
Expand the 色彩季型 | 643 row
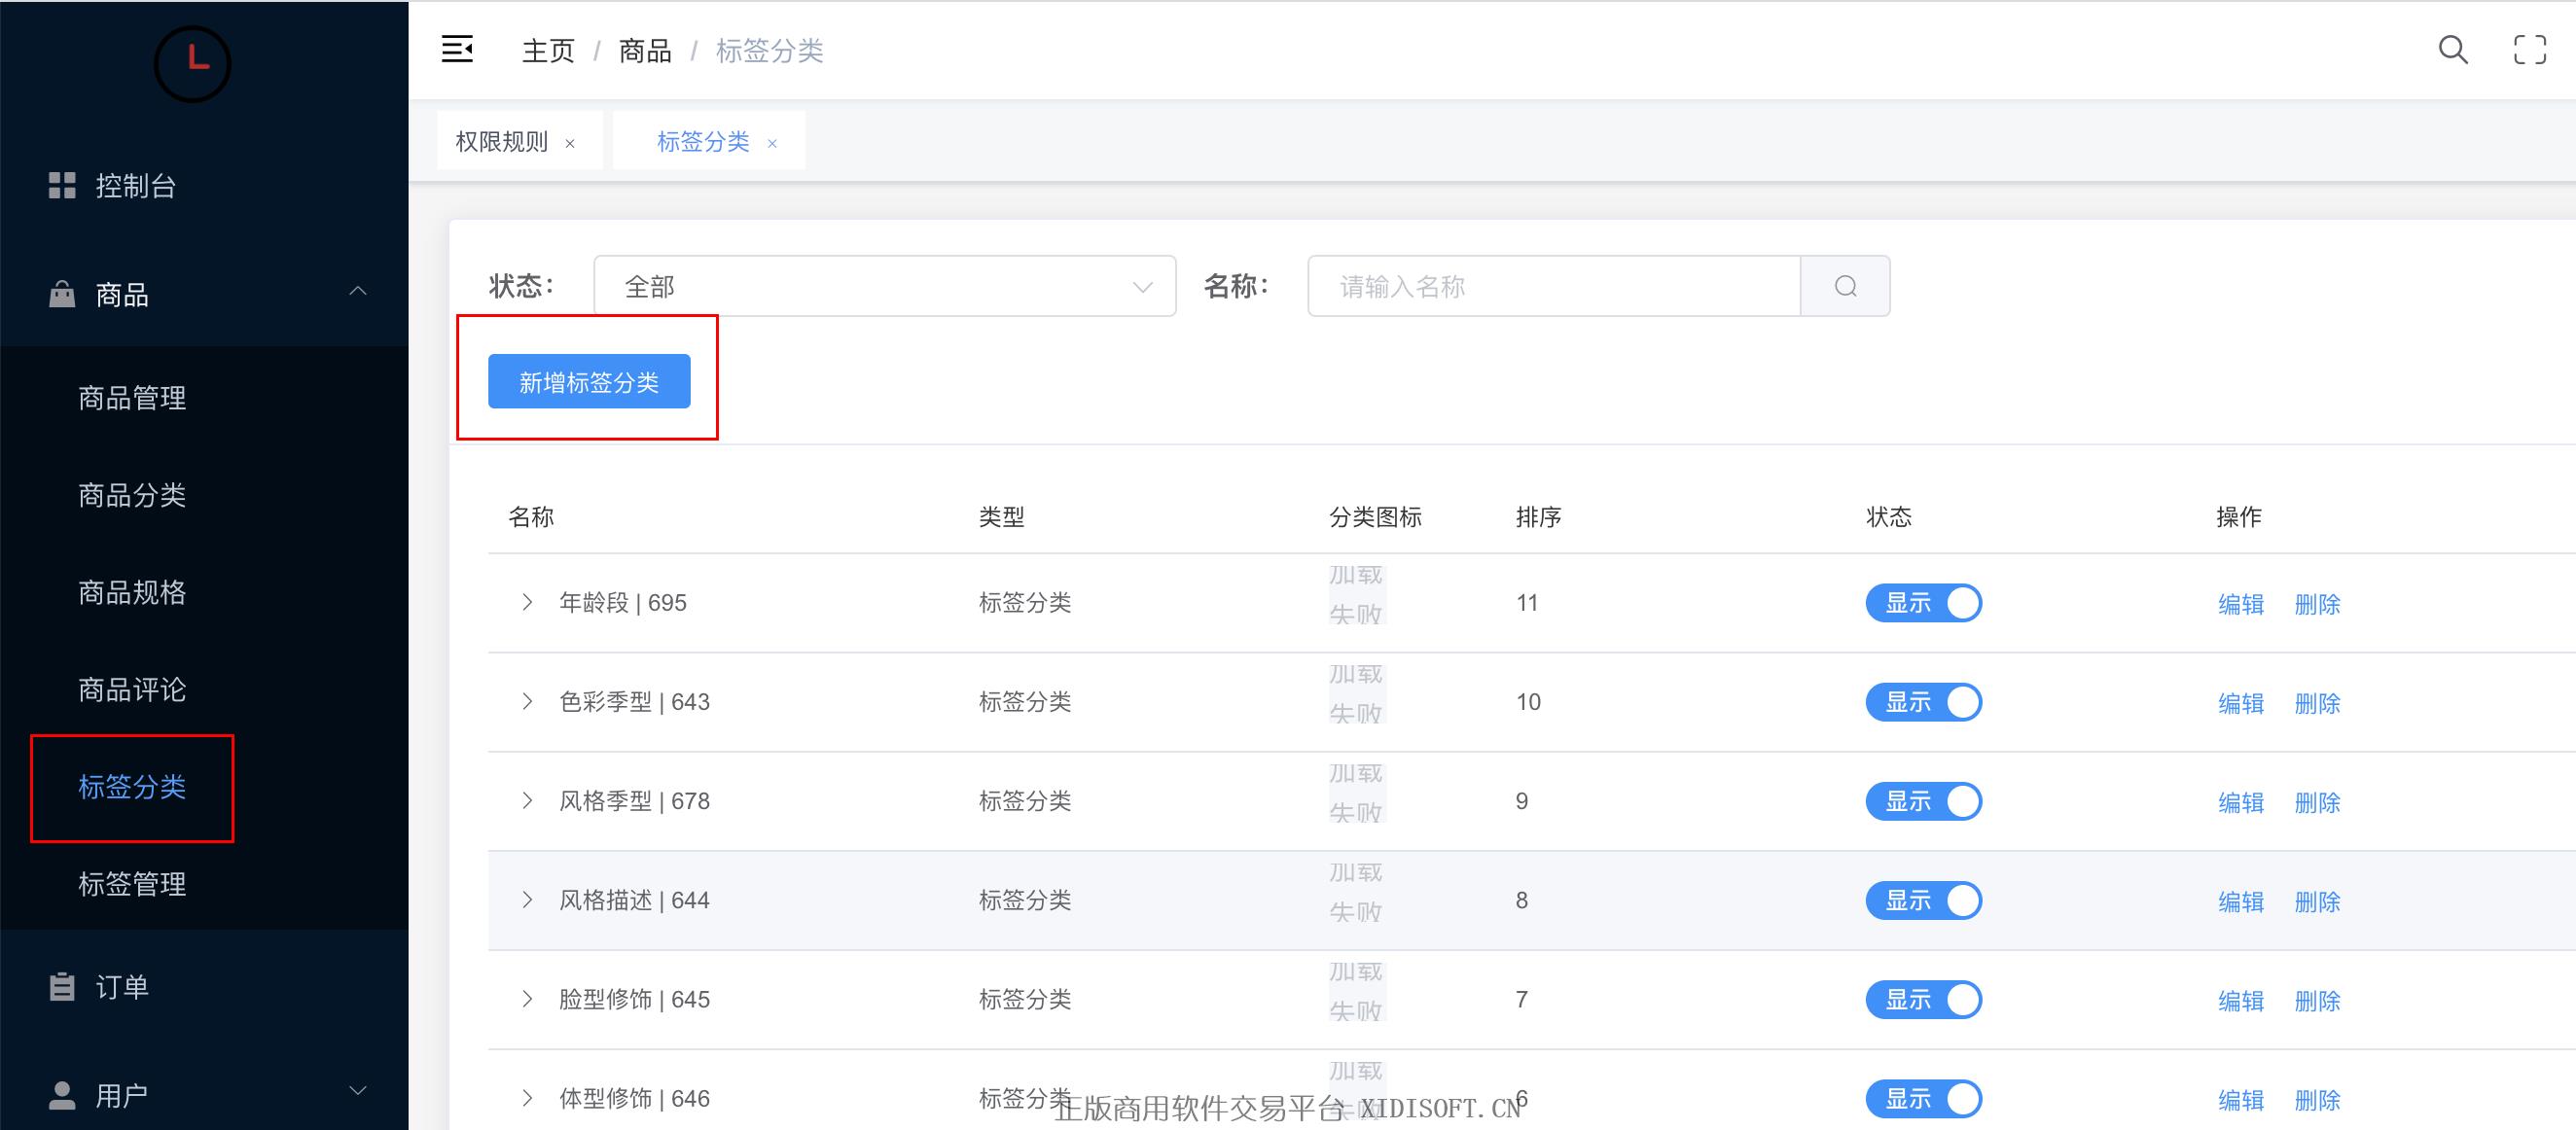[x=527, y=701]
